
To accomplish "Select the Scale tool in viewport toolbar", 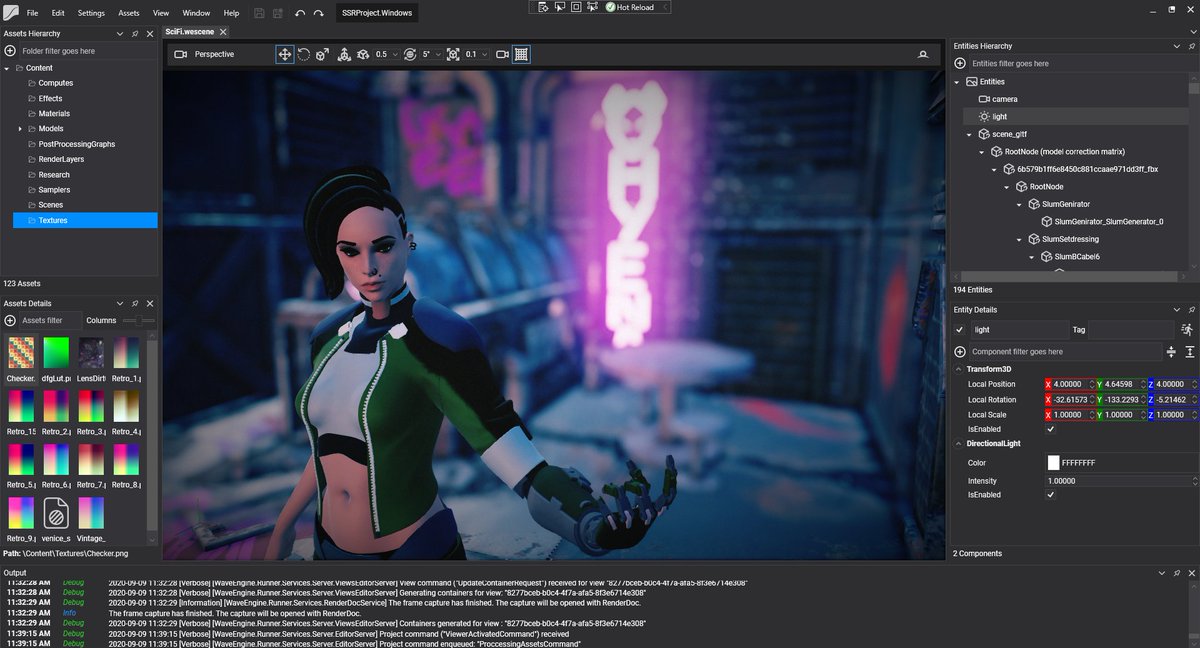I will (x=324, y=55).
